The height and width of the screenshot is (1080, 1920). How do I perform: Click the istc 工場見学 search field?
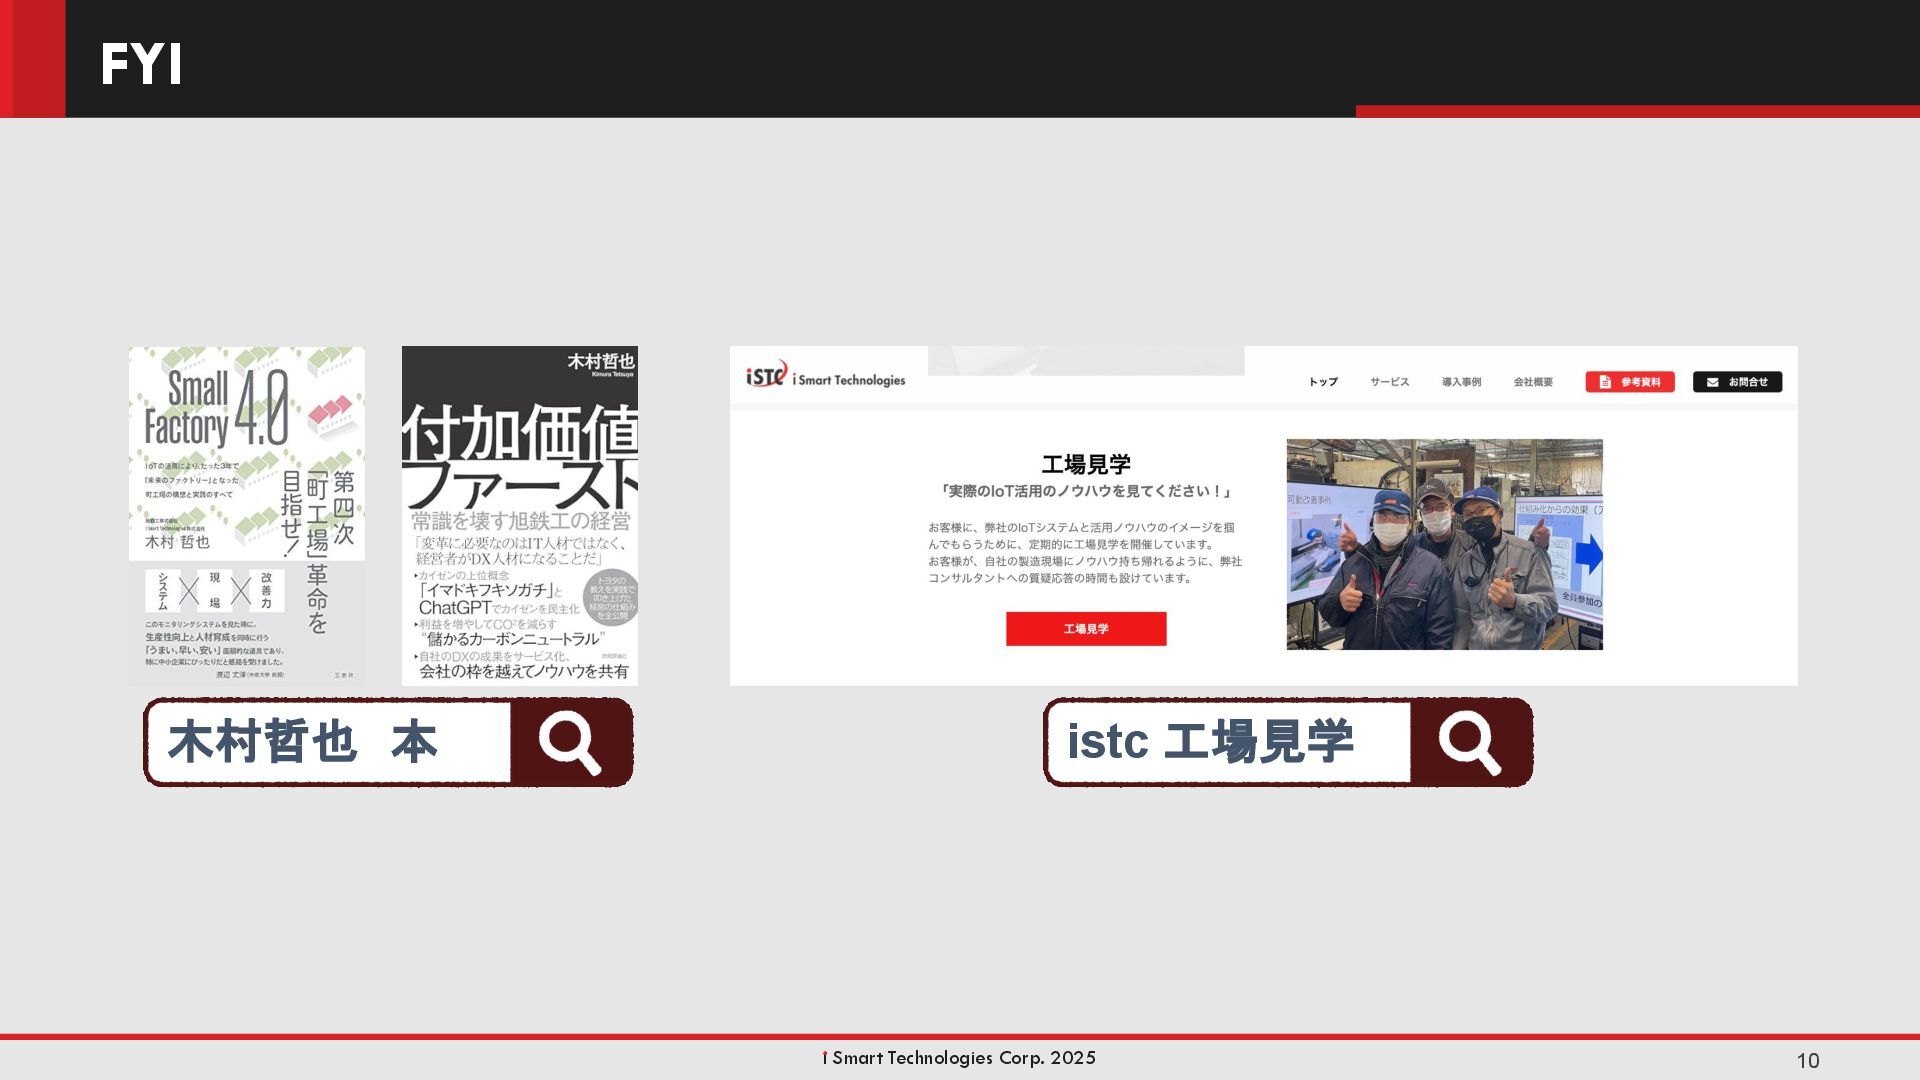[1229, 742]
